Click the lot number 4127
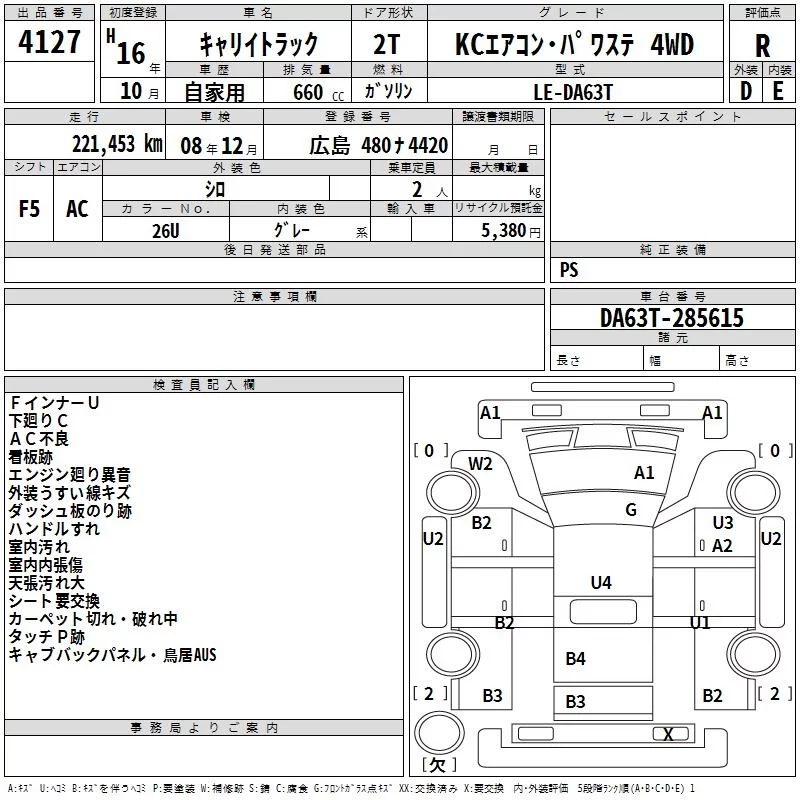The height and width of the screenshot is (800, 800). point(49,42)
